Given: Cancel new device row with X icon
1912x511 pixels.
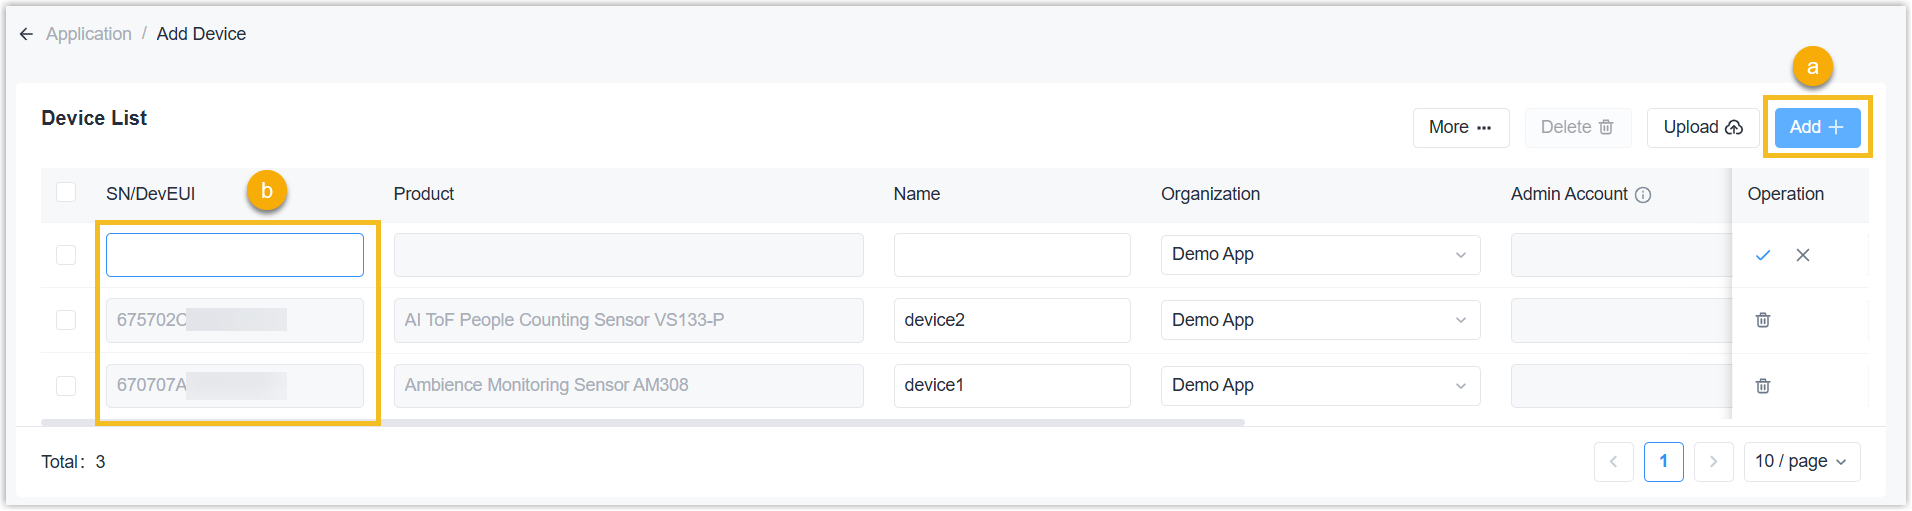Looking at the screenshot, I should pyautogui.click(x=1803, y=255).
